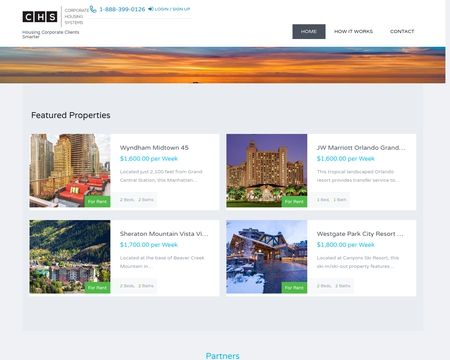Click the phone icon beside the number
The image size is (450, 360).
(x=93, y=9)
